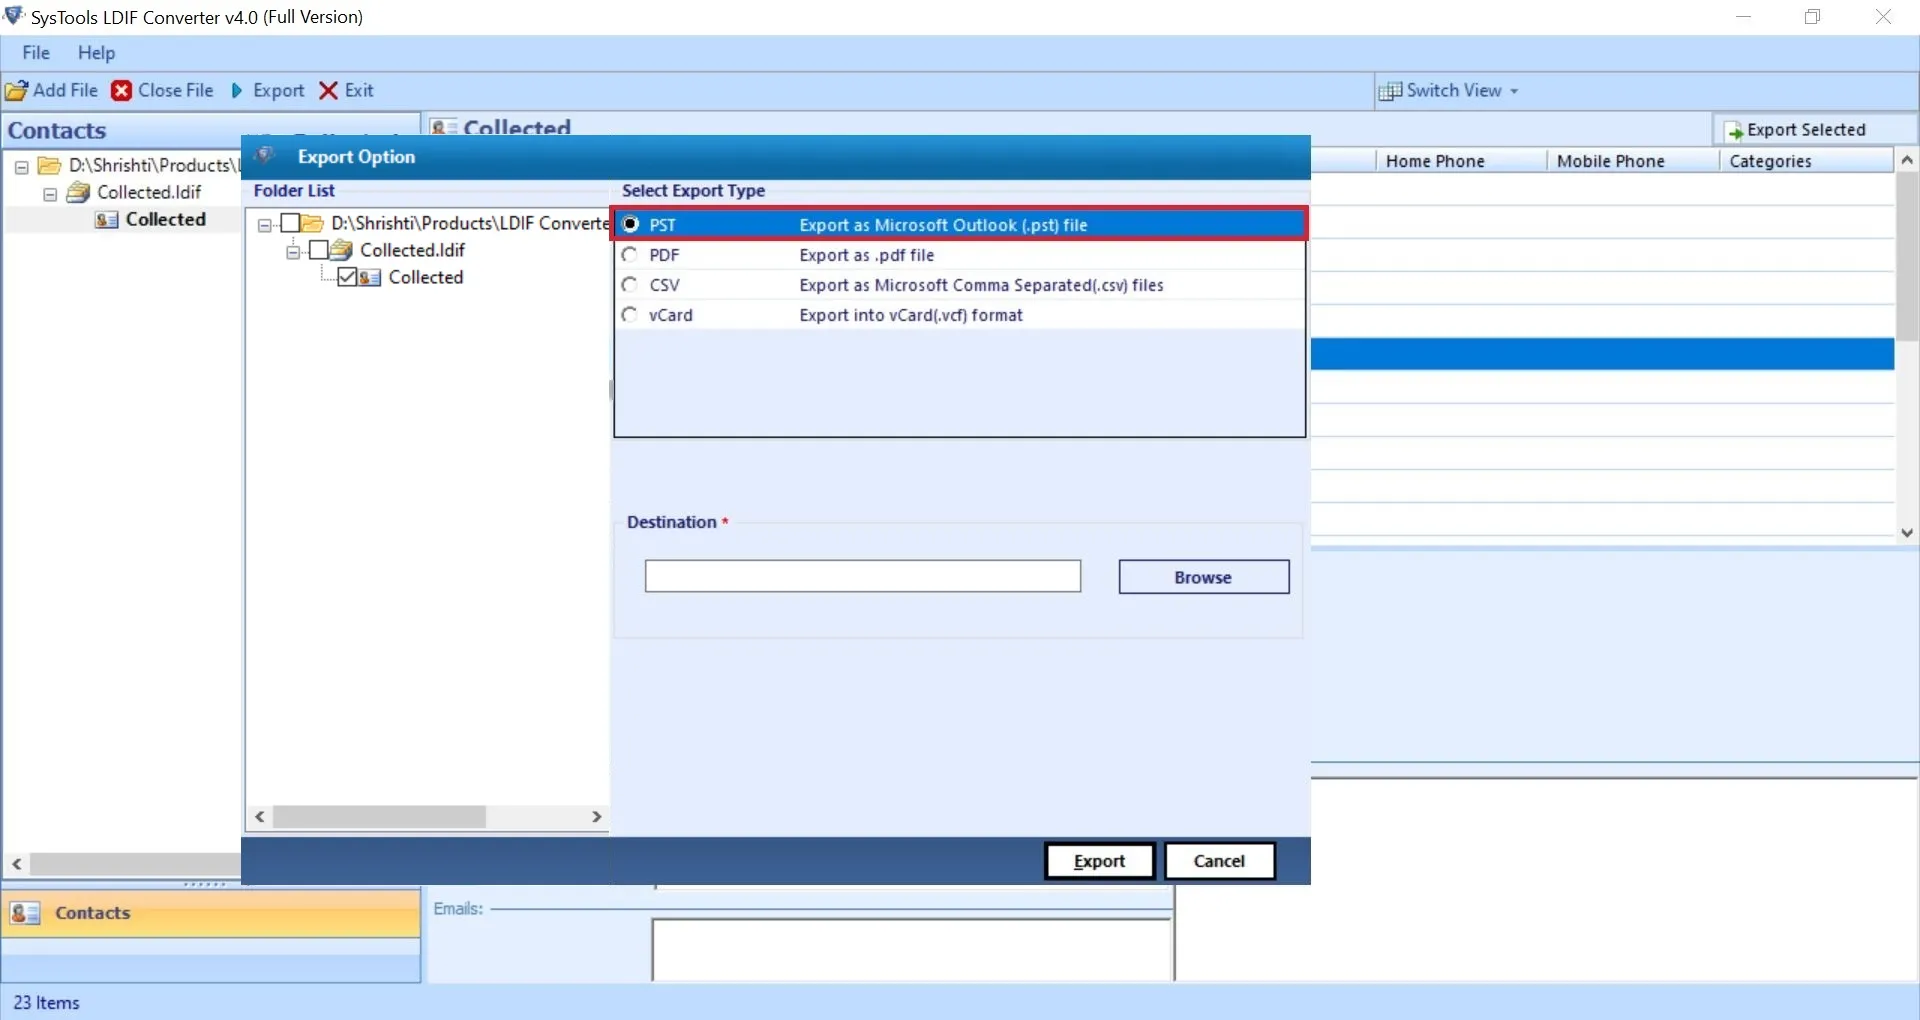Click "Export into vCard(.vcf) format" text
The height and width of the screenshot is (1020, 1920).
pyautogui.click(x=911, y=315)
